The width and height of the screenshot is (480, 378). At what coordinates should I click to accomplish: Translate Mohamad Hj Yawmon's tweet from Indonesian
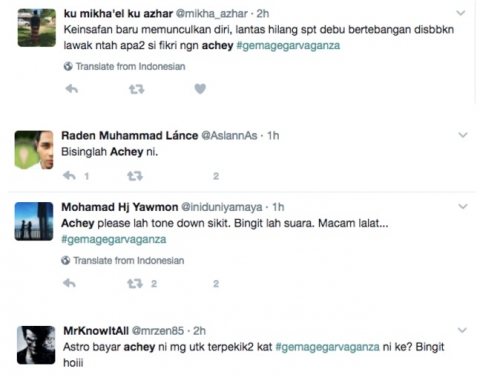click(x=123, y=260)
